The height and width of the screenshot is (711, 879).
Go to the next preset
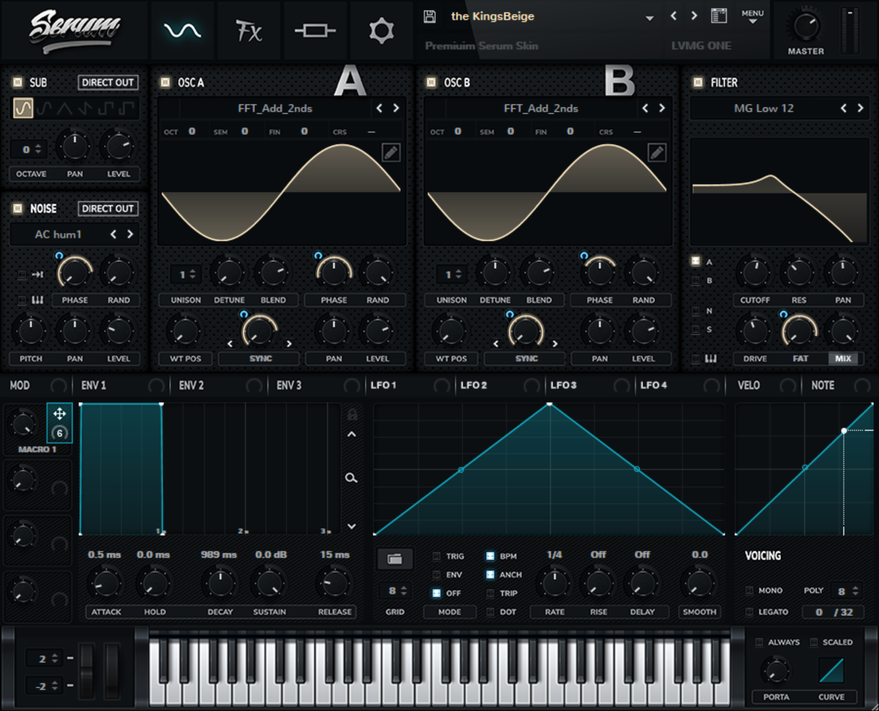[x=694, y=16]
